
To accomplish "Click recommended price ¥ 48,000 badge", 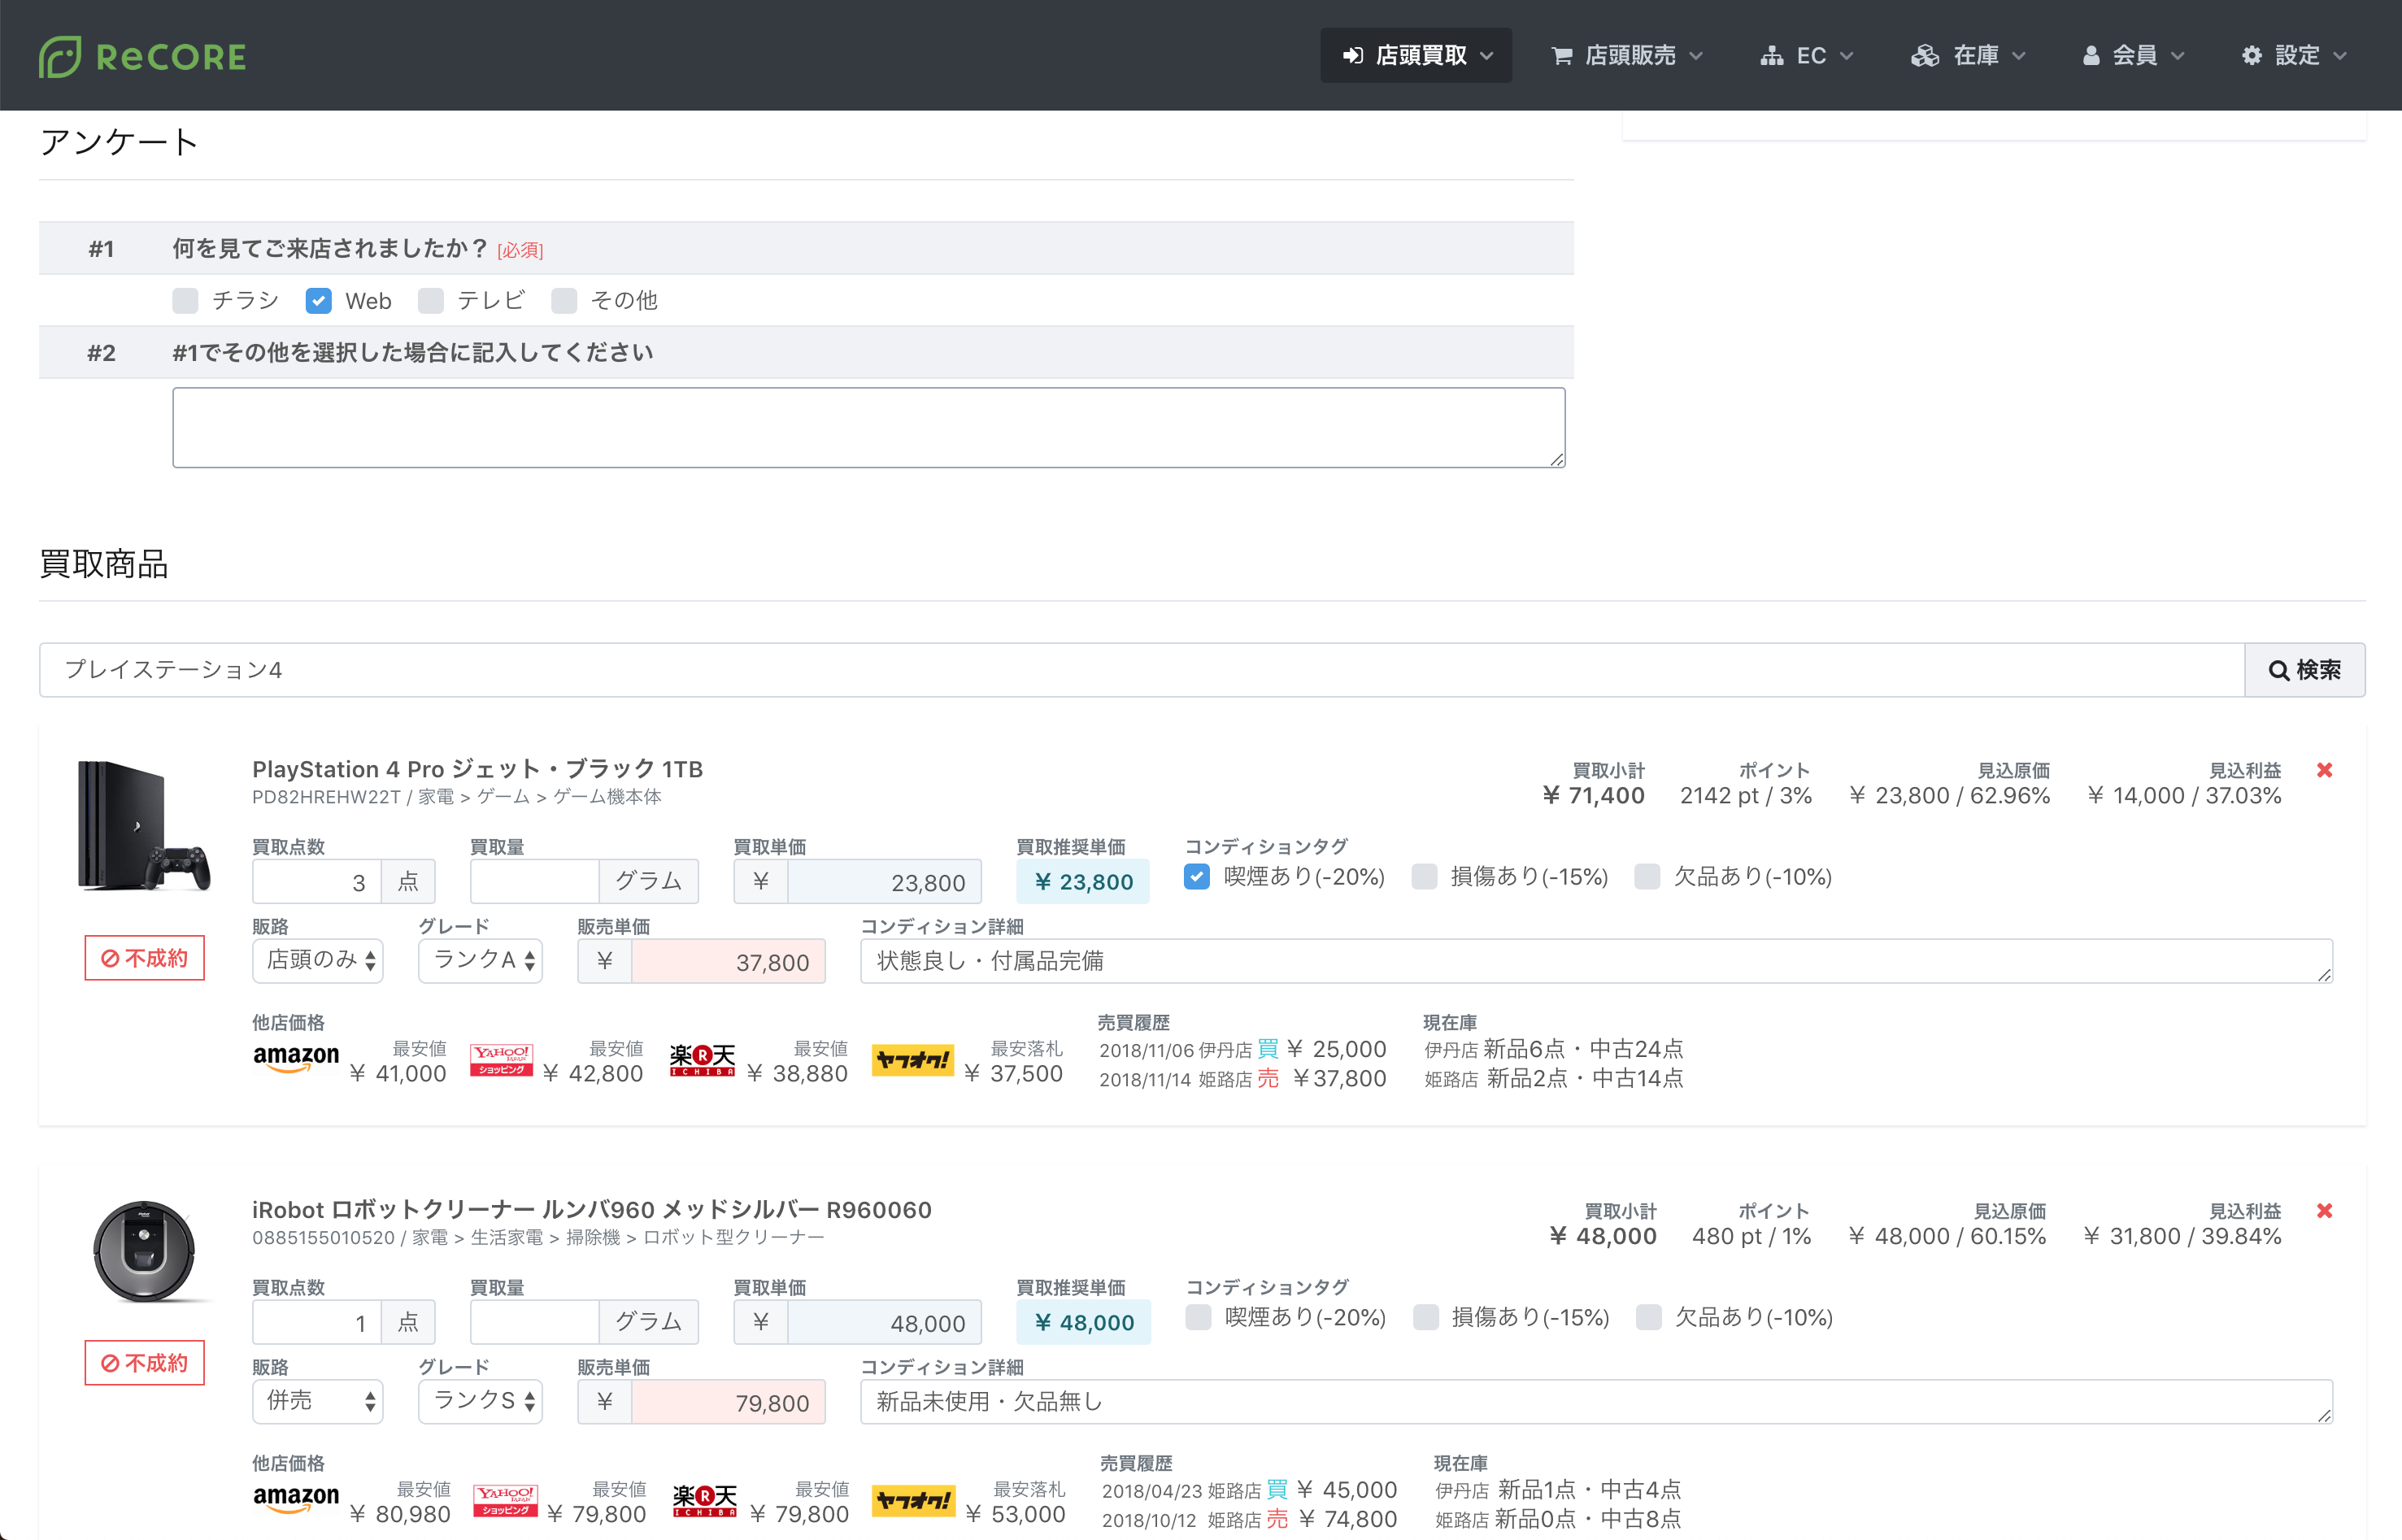I will click(x=1083, y=1323).
